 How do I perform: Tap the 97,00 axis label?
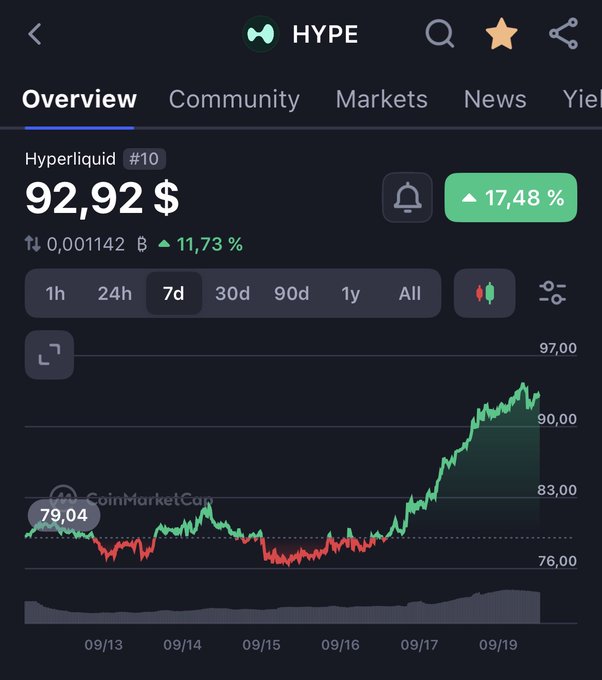(558, 348)
